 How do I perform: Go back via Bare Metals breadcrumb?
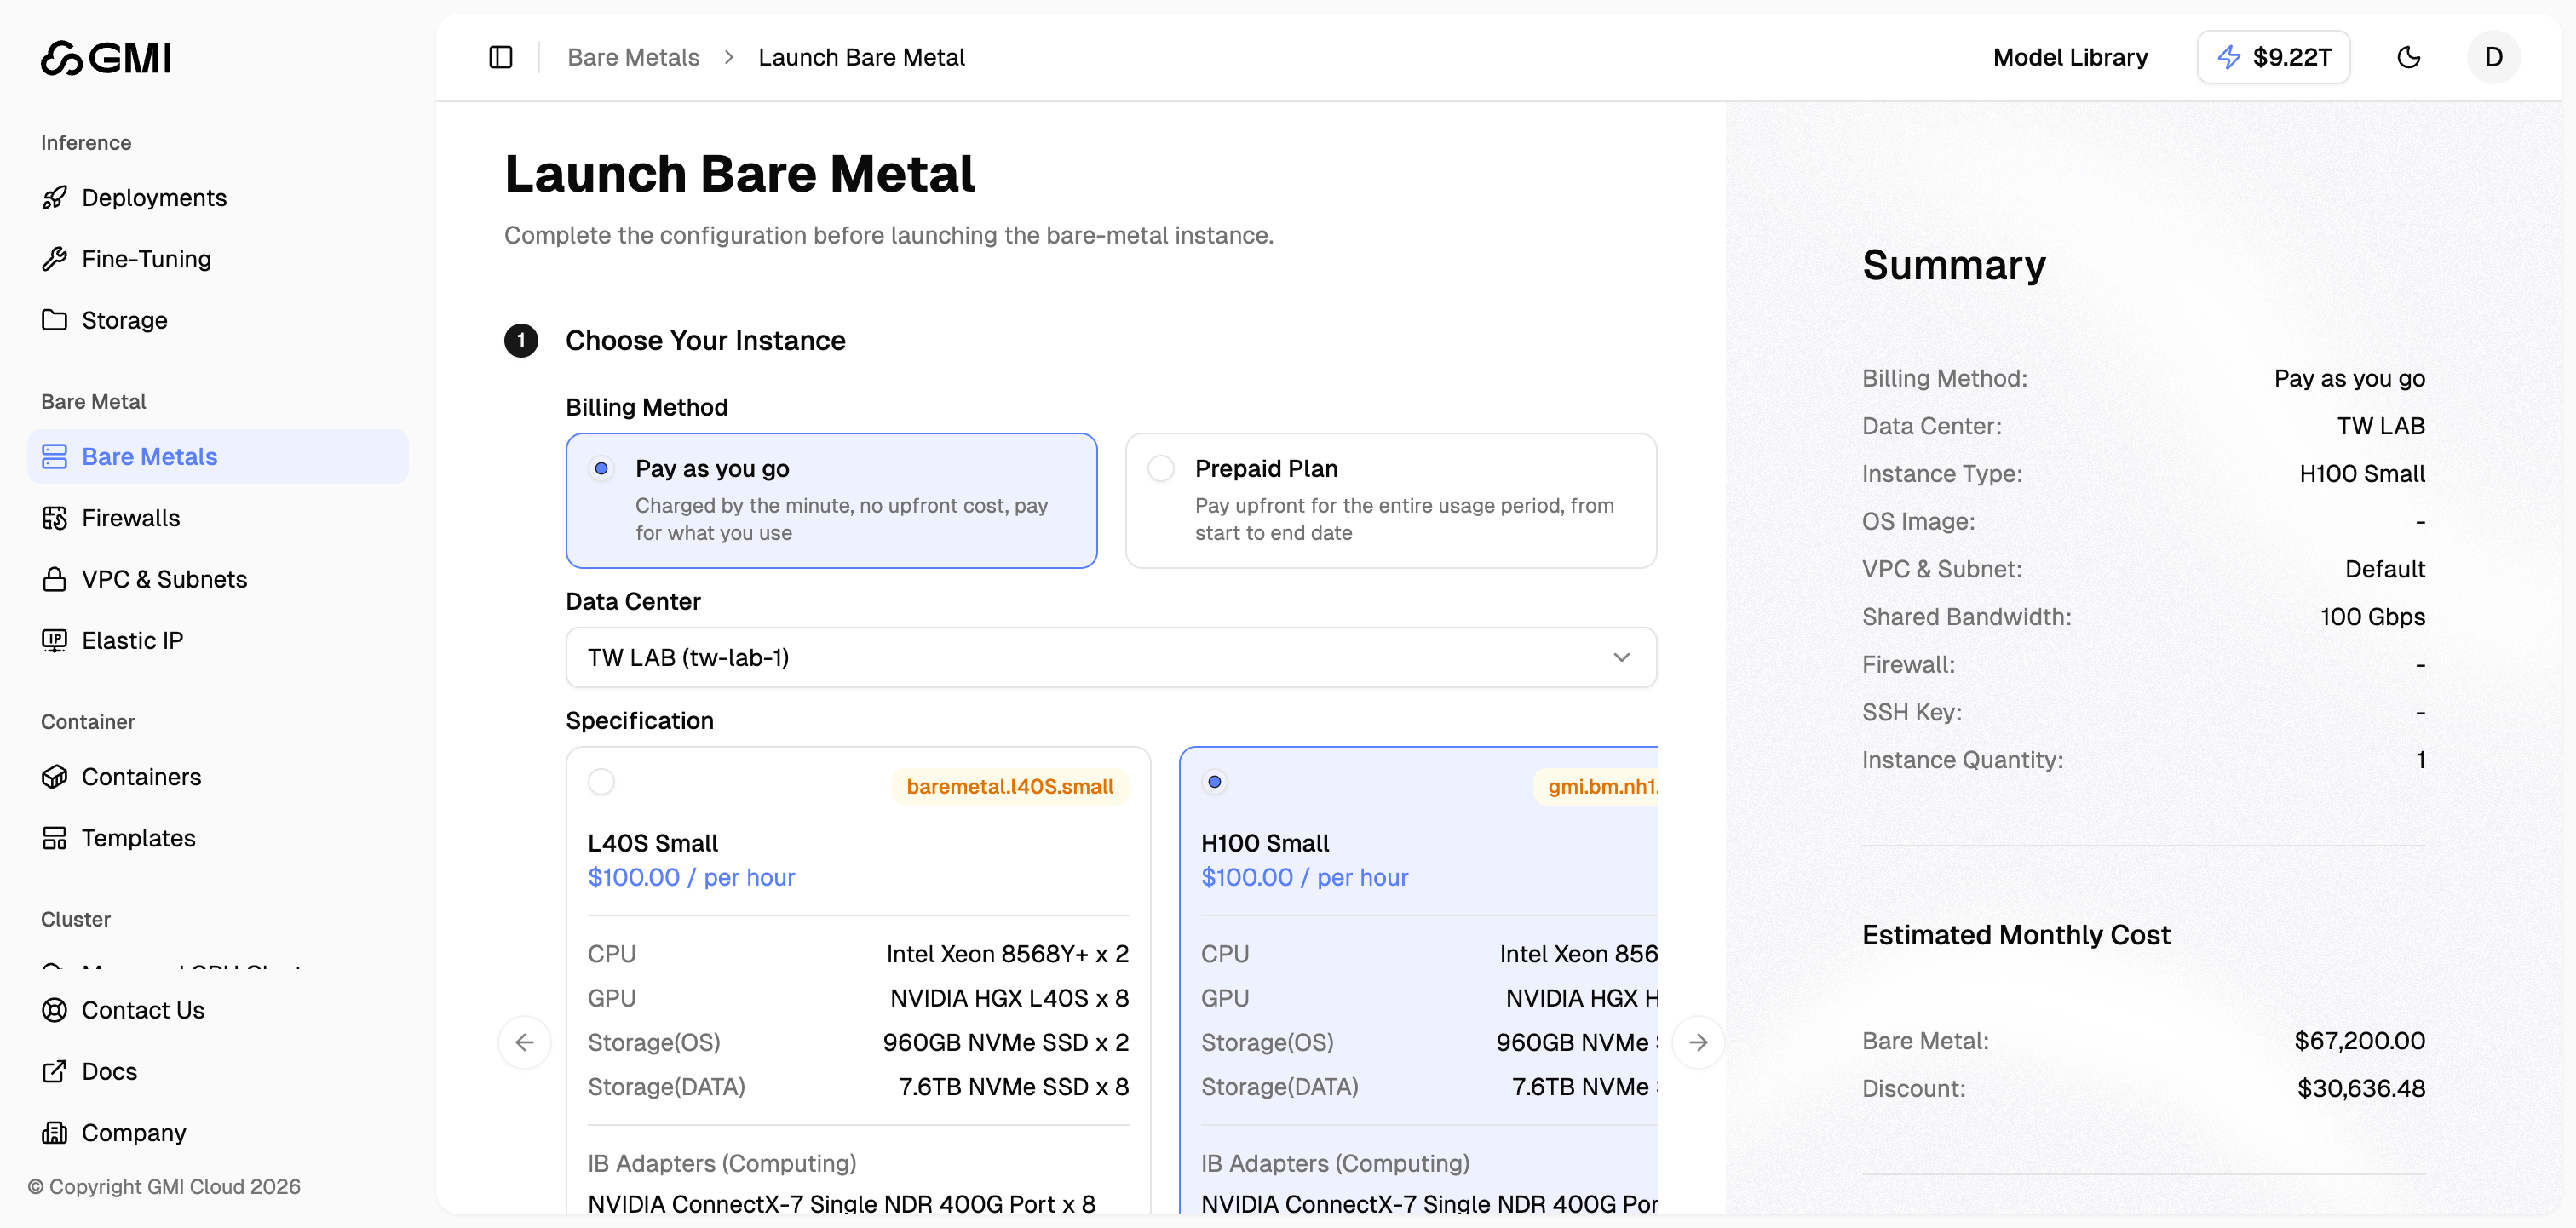coord(633,57)
